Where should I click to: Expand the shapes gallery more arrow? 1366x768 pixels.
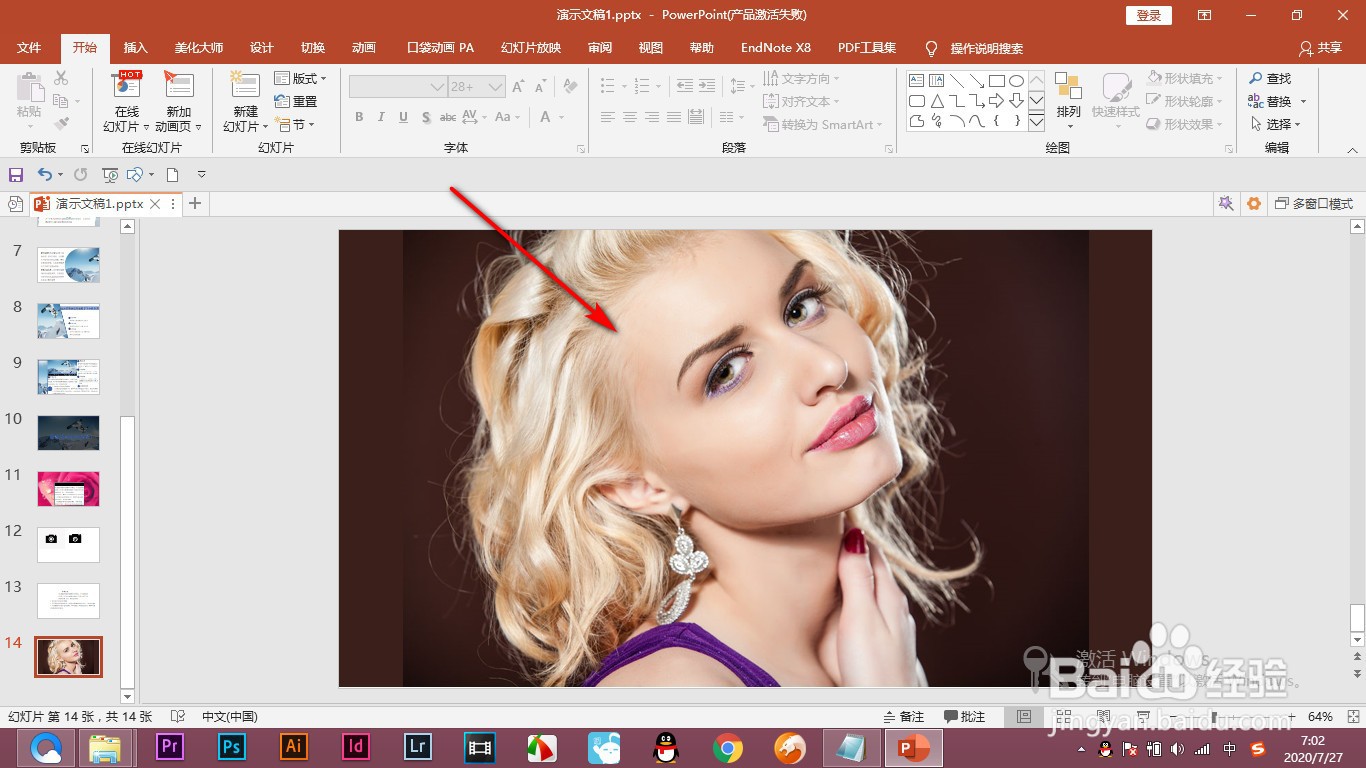1037,121
